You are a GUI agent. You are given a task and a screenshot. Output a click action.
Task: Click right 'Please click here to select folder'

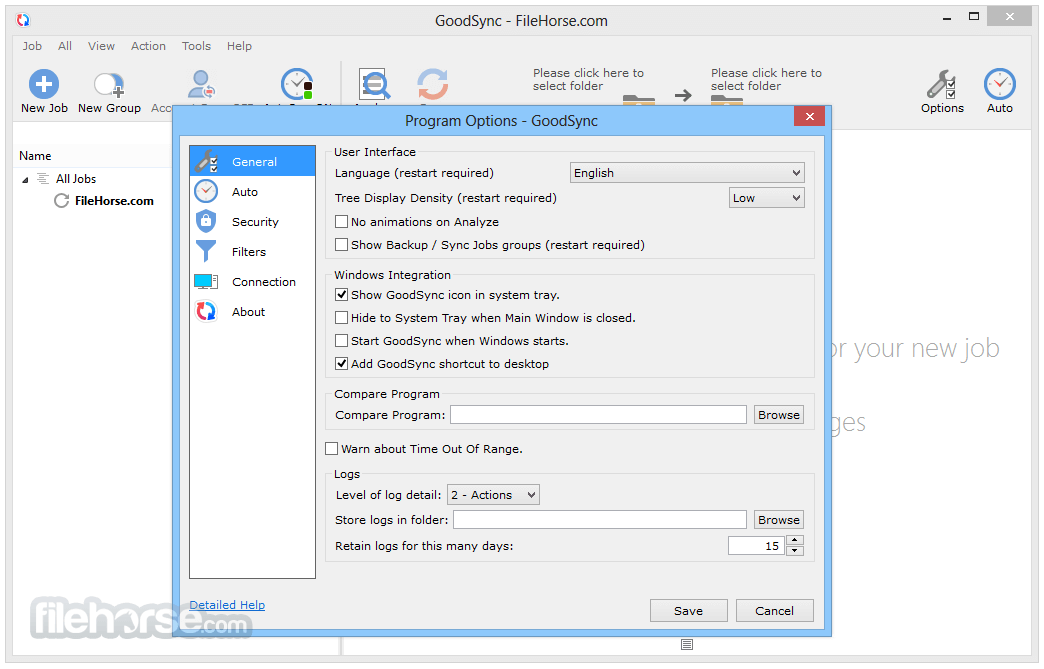(766, 79)
